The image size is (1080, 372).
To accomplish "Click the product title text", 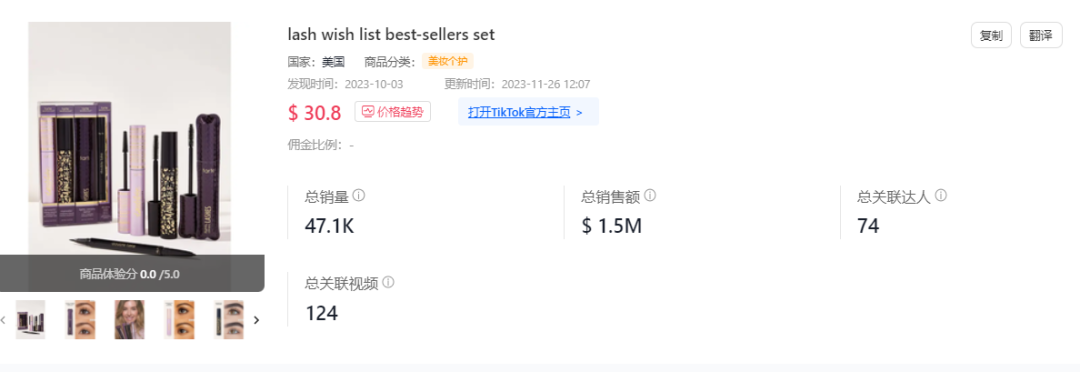I will 391,34.
